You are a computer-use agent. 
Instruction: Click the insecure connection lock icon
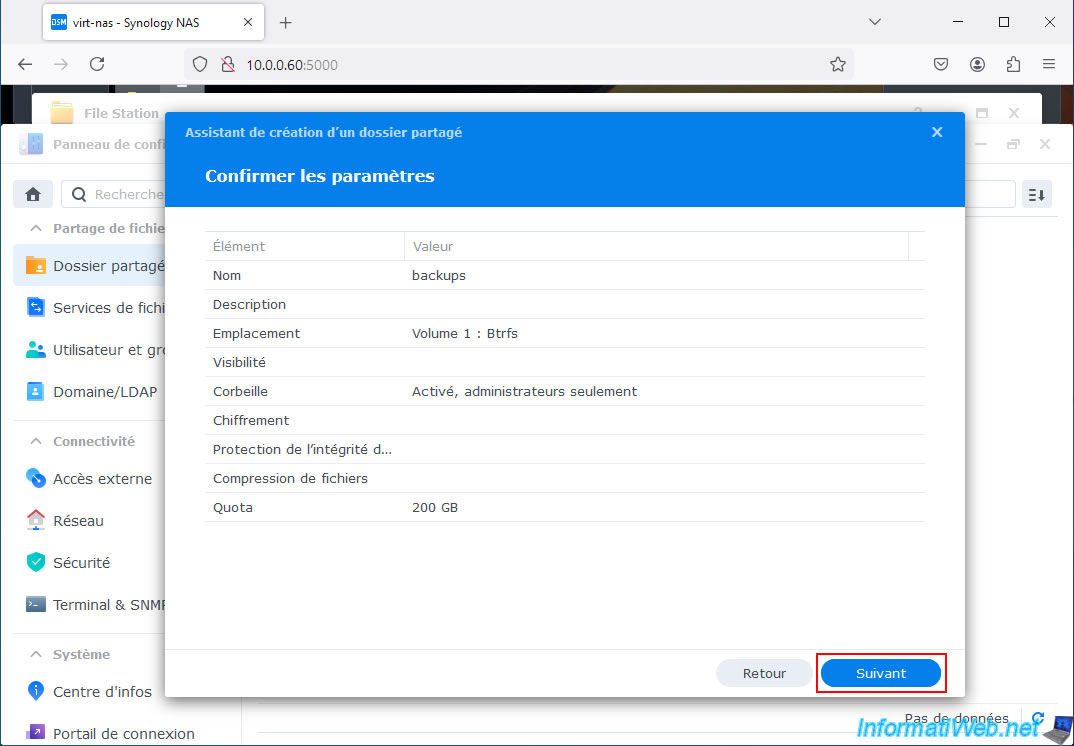(x=227, y=64)
